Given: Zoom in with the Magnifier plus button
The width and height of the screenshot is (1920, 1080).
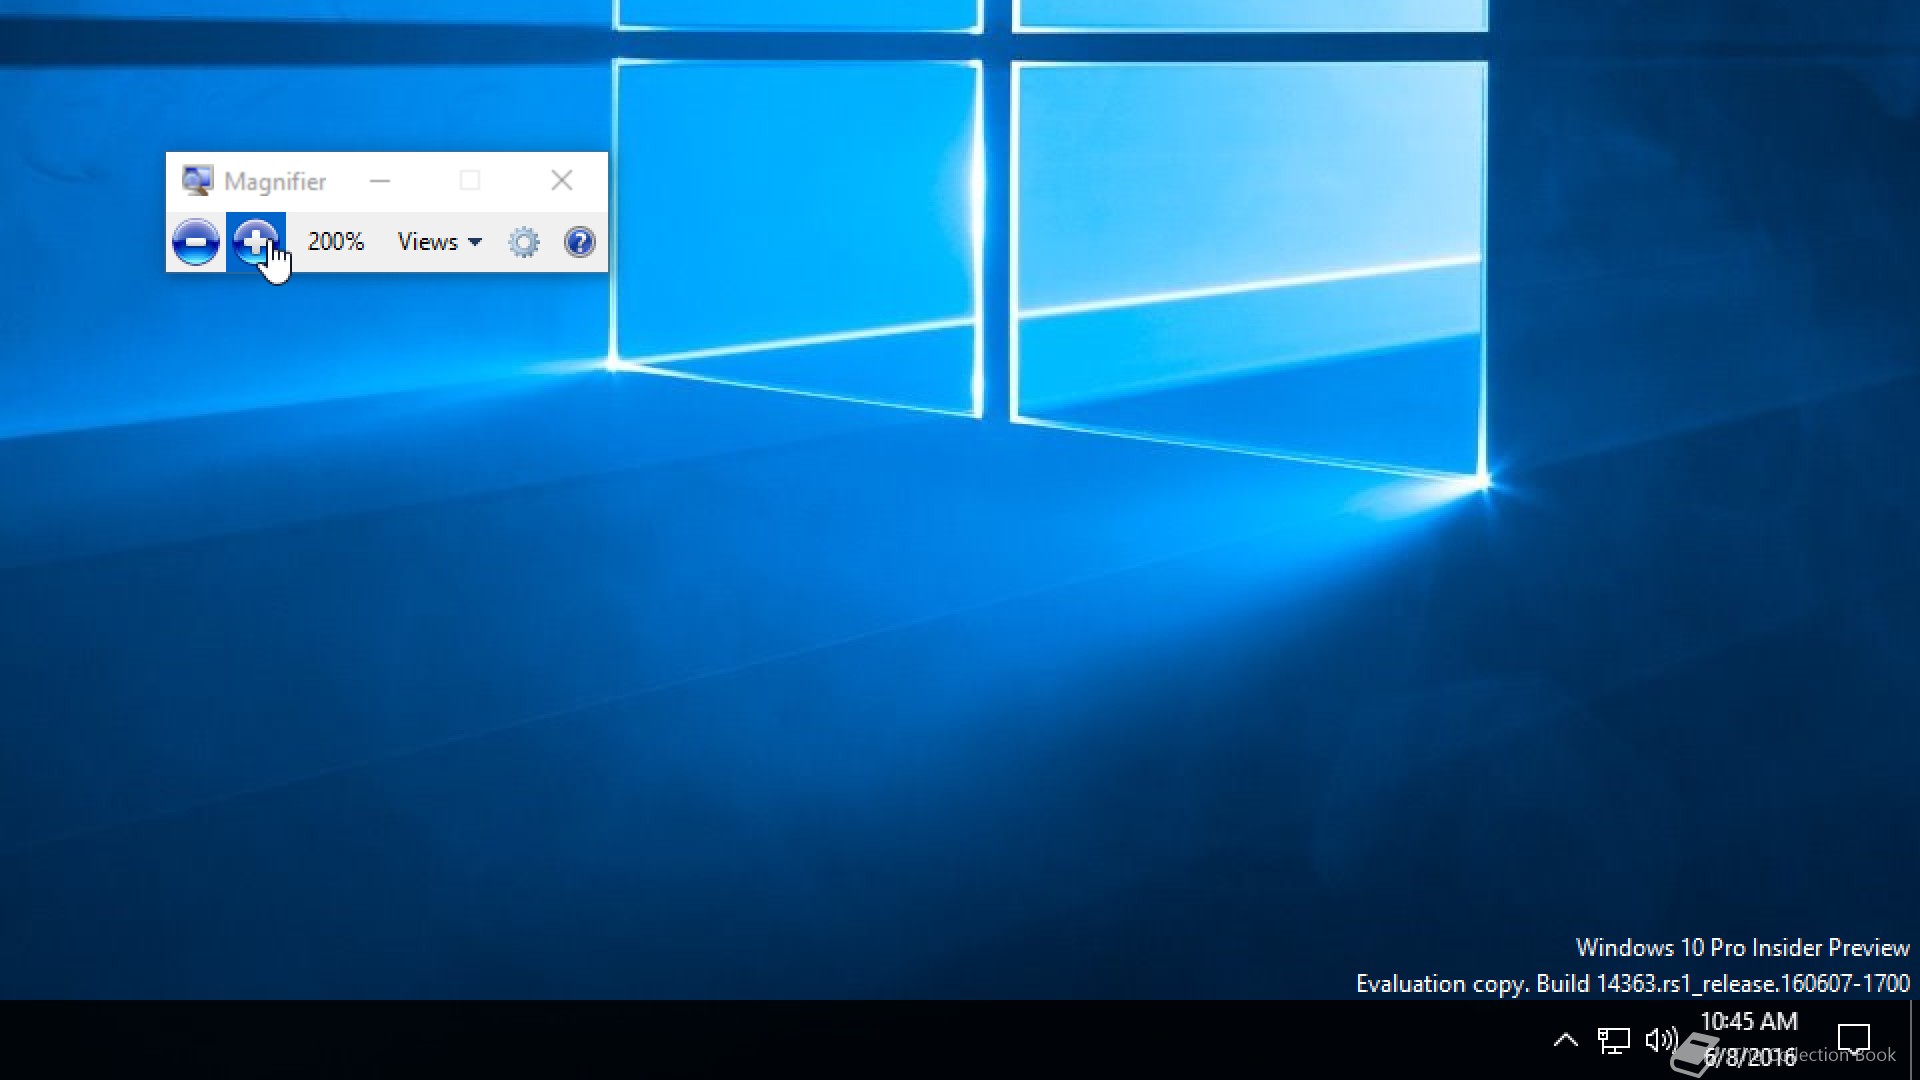Looking at the screenshot, I should click(x=256, y=242).
